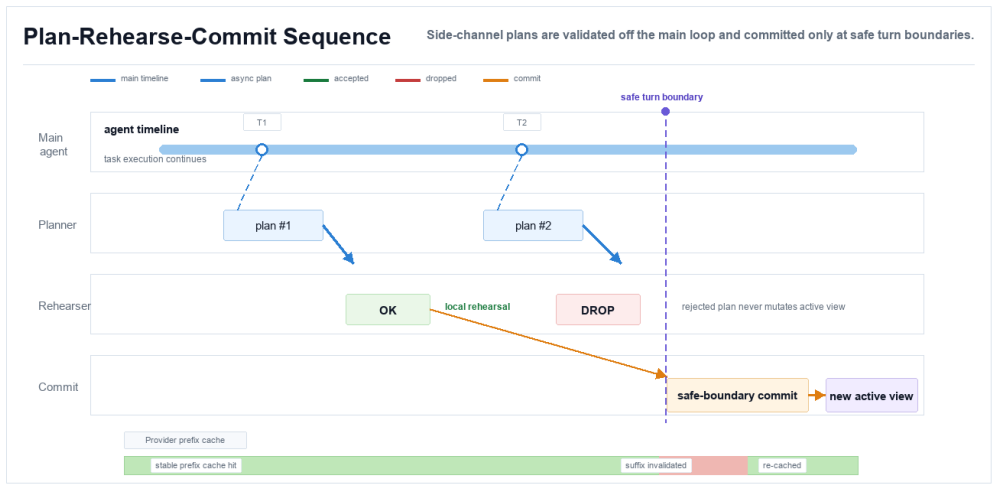
Task: Click the re-cached label
Action: coord(782,465)
